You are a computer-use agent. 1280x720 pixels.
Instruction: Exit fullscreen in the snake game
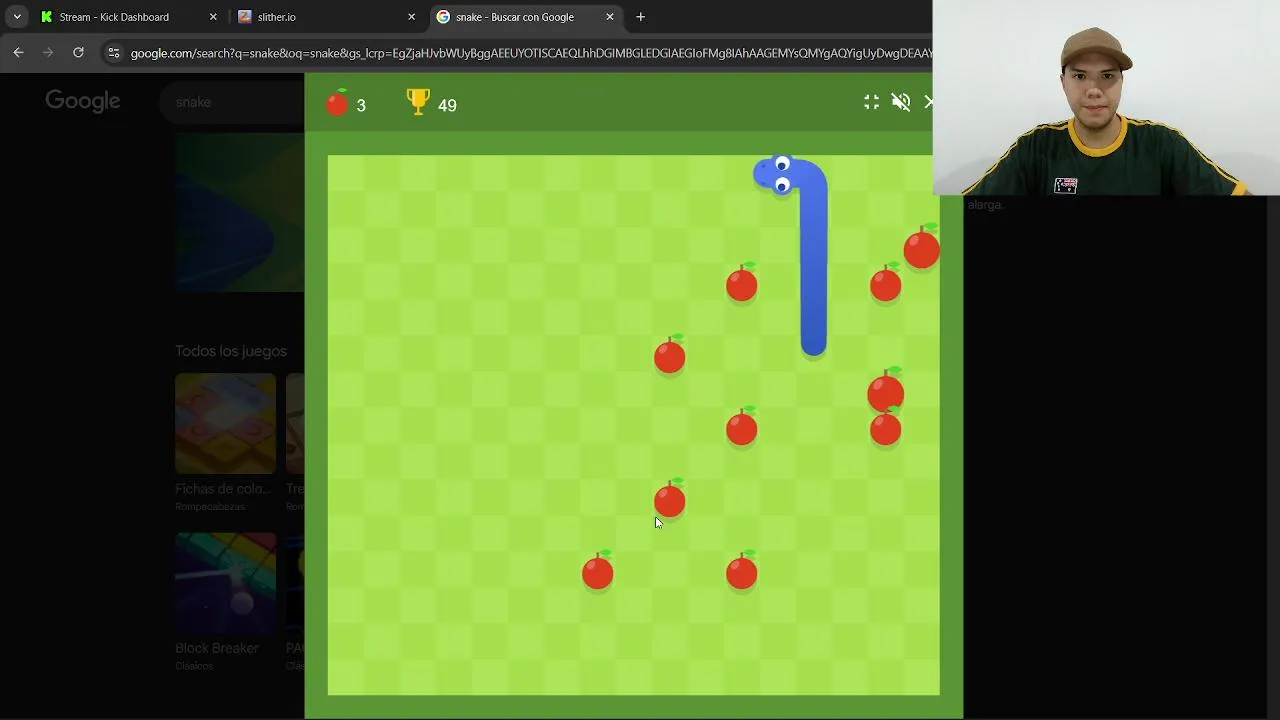(872, 102)
